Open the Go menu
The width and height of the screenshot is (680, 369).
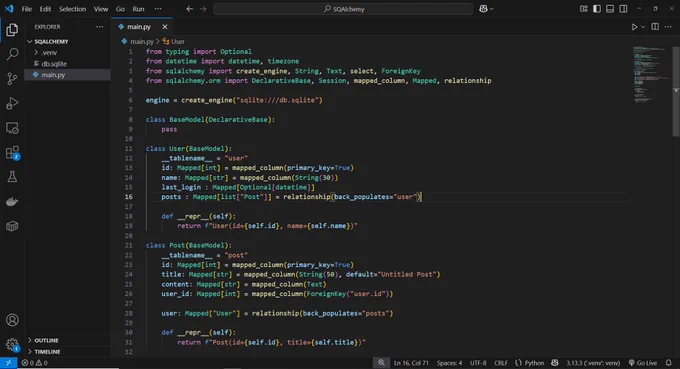point(120,9)
